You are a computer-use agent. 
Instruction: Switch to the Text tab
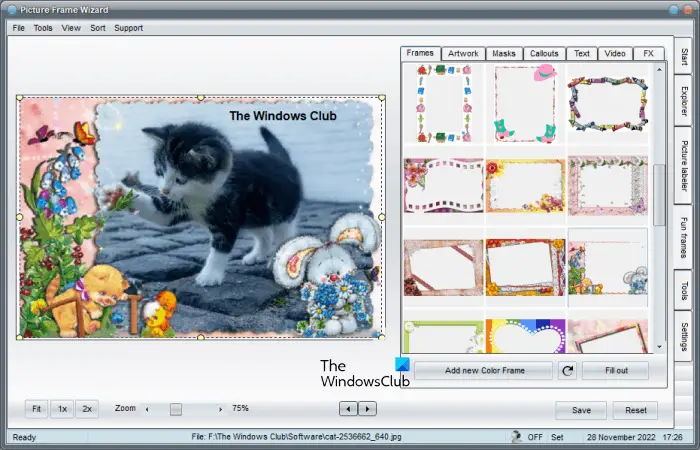point(581,53)
